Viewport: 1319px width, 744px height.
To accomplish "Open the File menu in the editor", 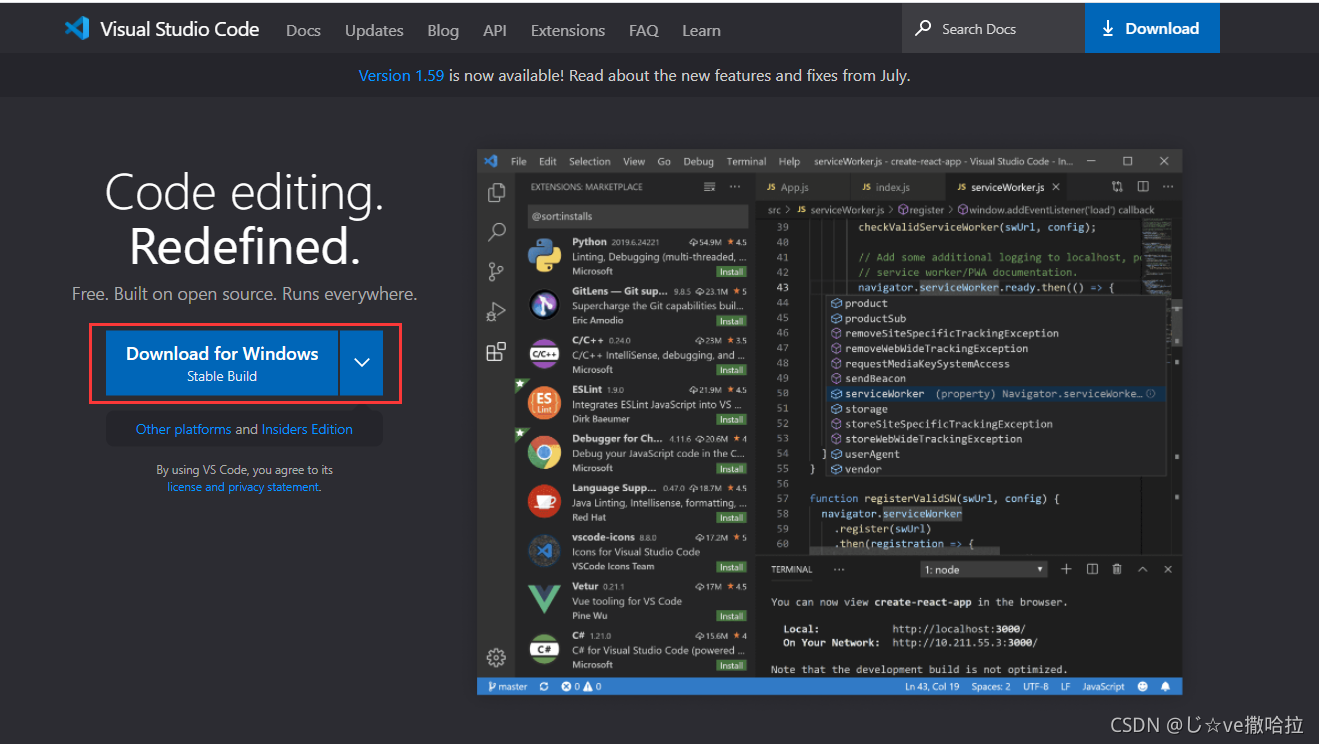I will click(519, 161).
